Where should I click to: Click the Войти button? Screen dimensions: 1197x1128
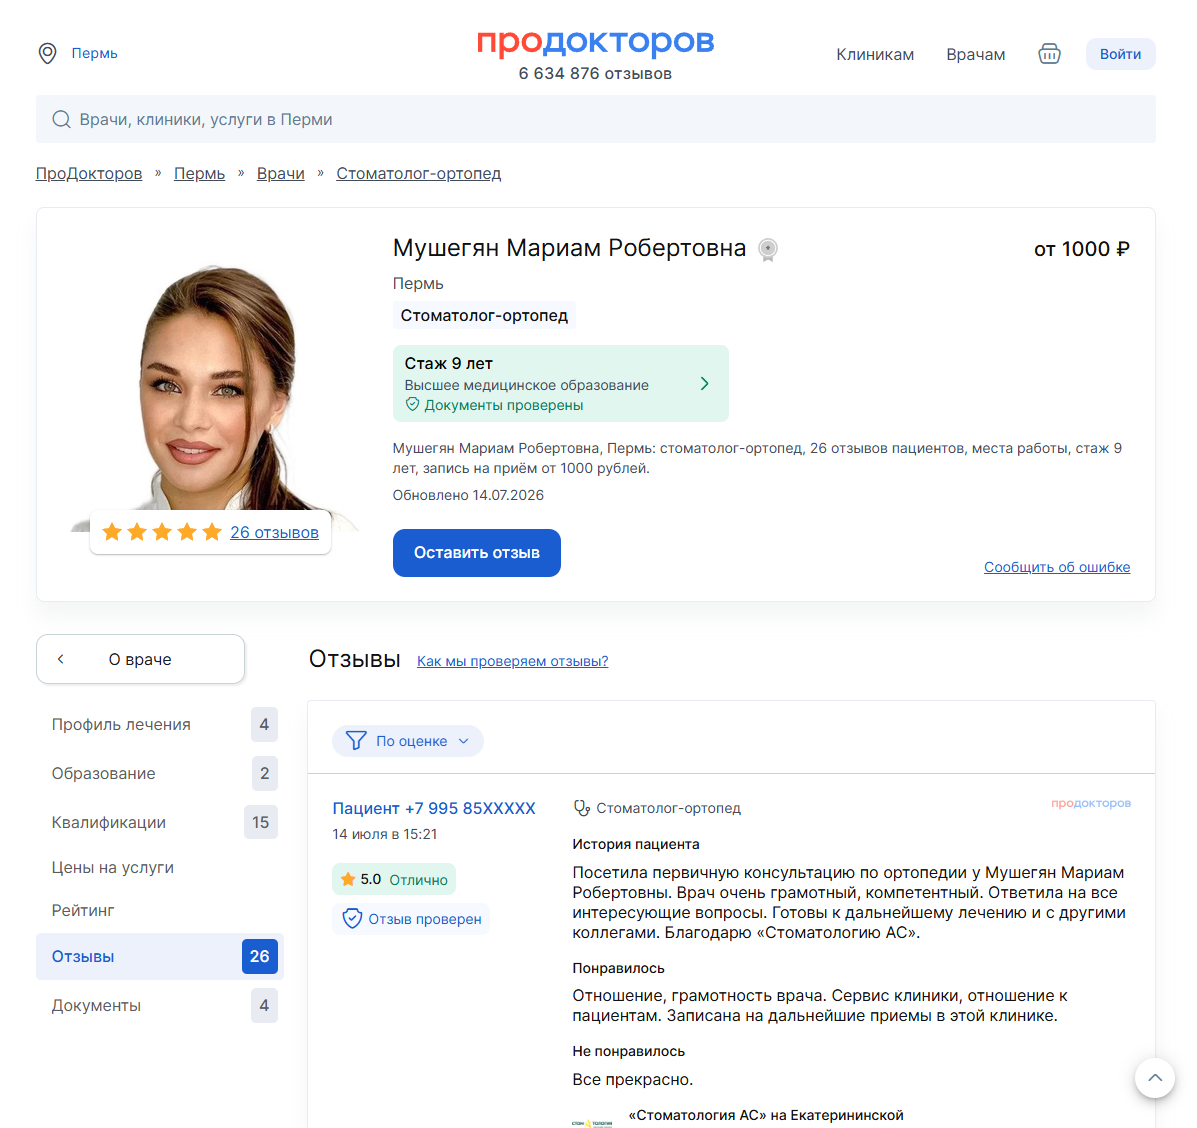1120,54
